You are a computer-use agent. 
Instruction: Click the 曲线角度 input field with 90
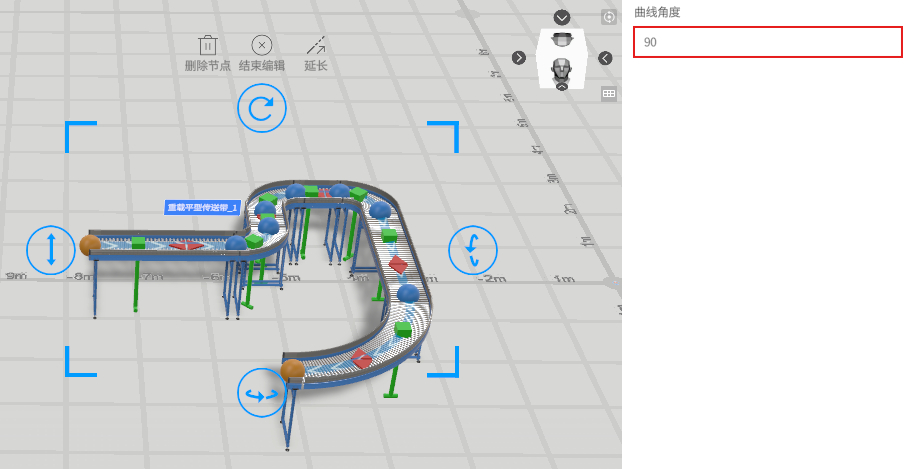pyautogui.click(x=768, y=42)
